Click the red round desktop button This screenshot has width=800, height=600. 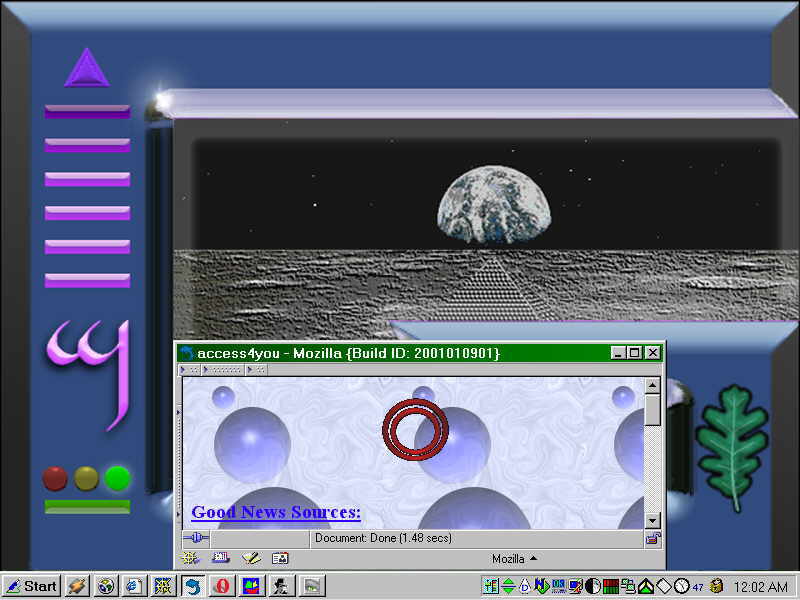55,478
